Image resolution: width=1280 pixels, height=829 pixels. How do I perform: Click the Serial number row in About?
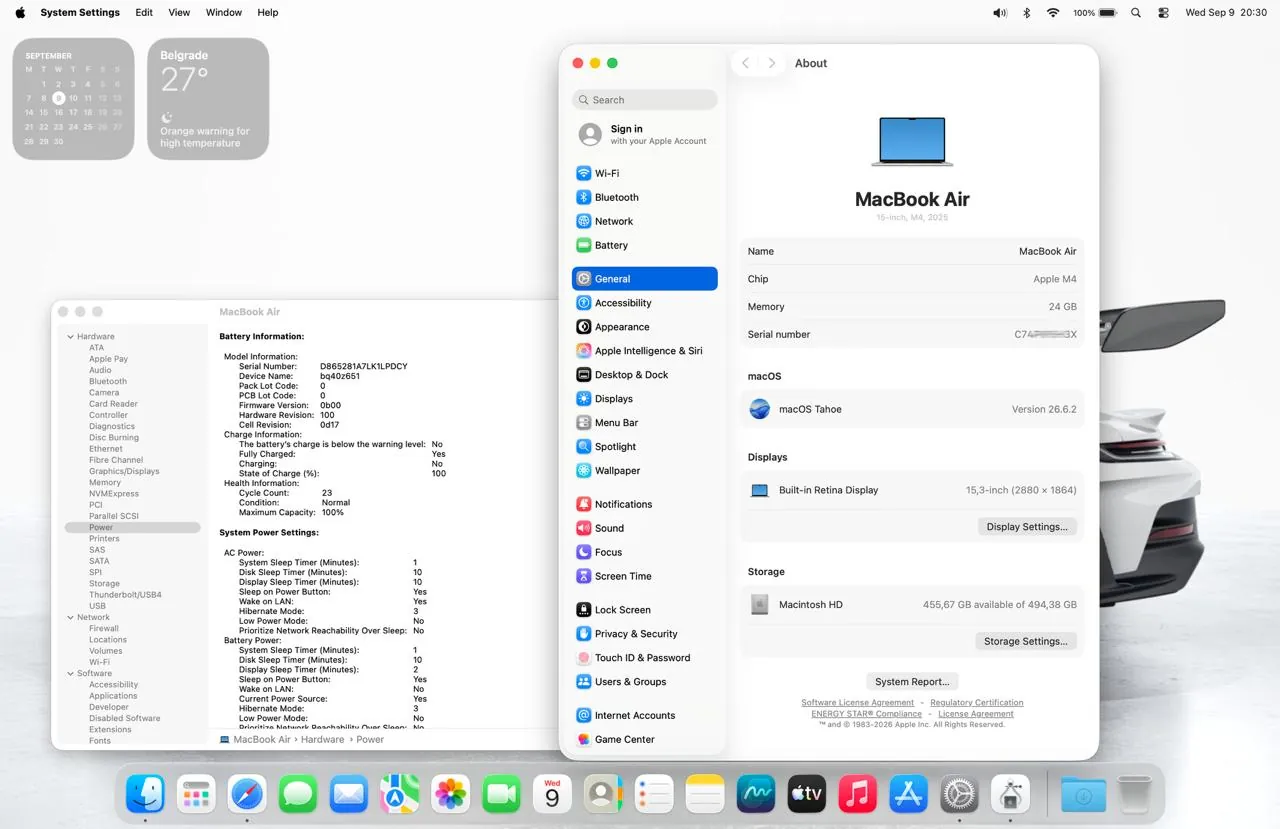coord(912,335)
